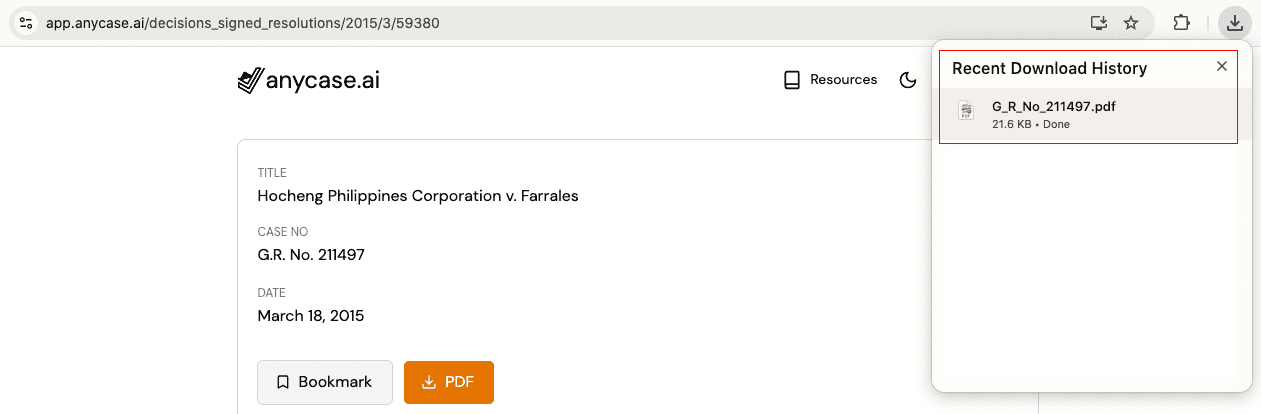The width and height of the screenshot is (1261, 414).
Task: Click the book icon beside Resources
Action: tap(792, 80)
